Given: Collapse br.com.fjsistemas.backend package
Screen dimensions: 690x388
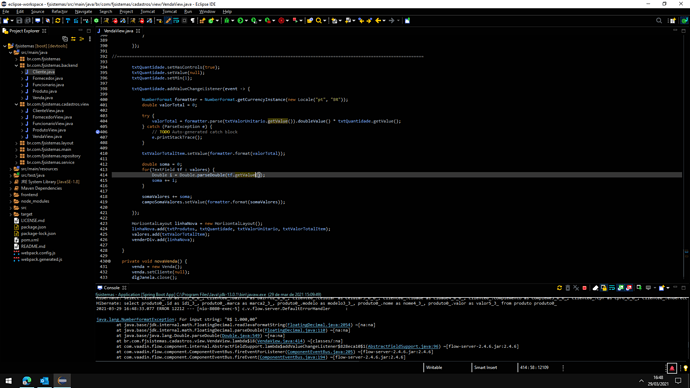Looking at the screenshot, I should tap(17, 65).
